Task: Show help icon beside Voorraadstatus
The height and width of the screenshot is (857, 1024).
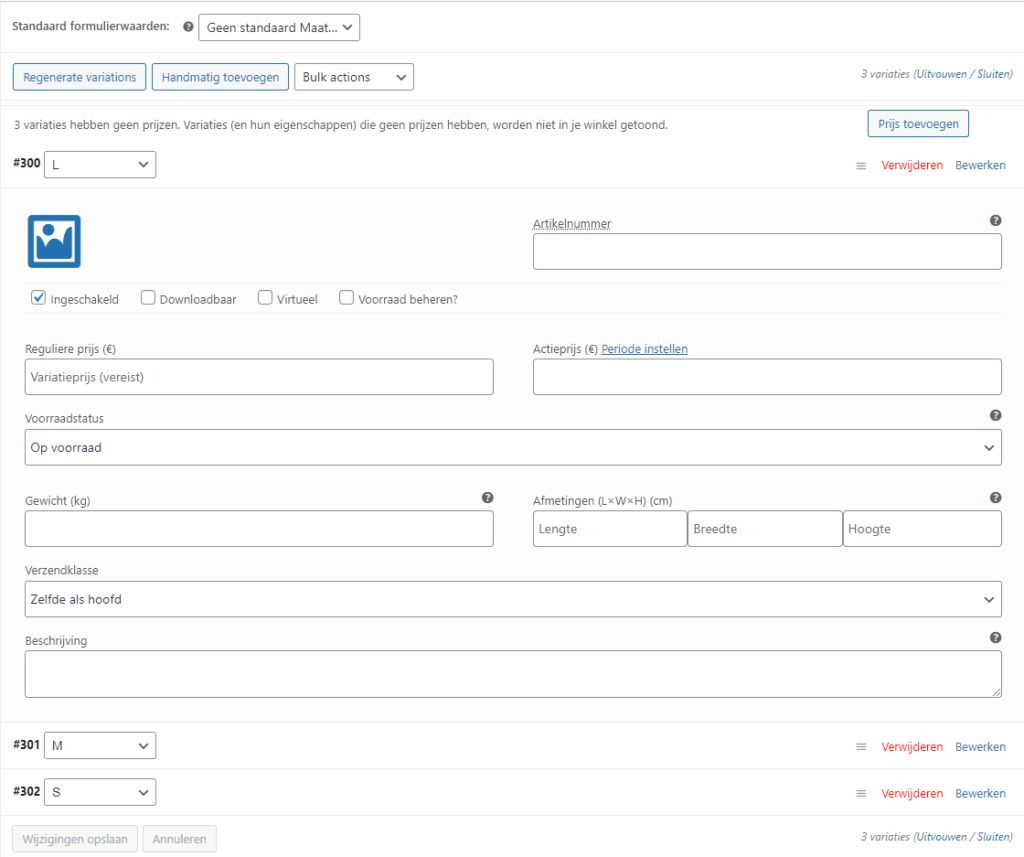Action: (x=995, y=415)
